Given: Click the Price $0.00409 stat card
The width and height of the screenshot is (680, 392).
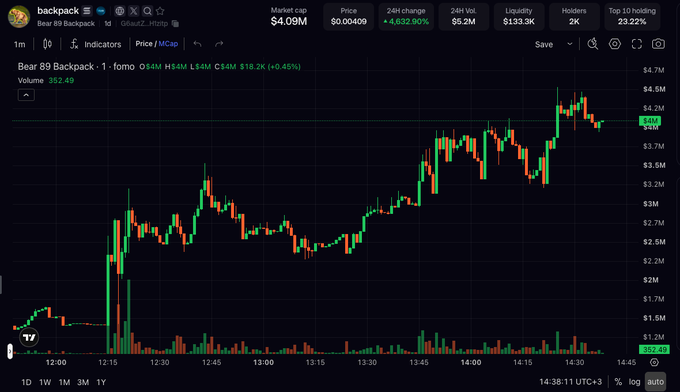Looking at the screenshot, I should point(349,16).
